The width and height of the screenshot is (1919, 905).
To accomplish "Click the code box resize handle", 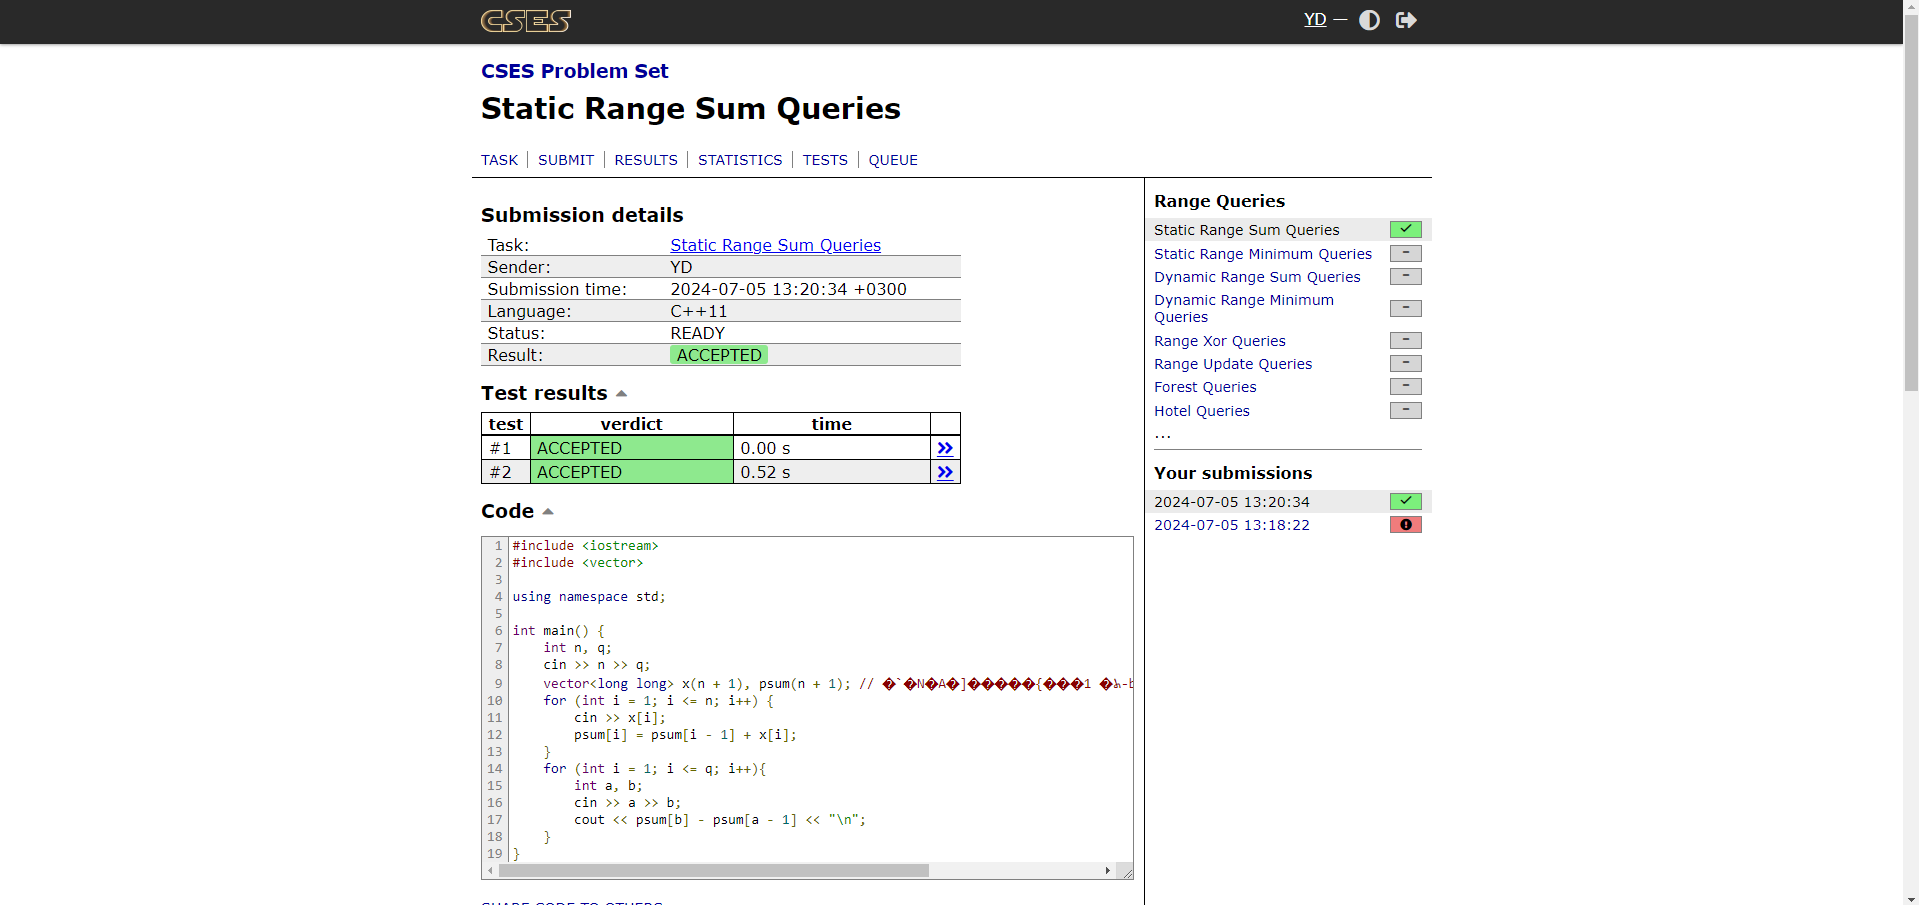I will (x=1125, y=872).
